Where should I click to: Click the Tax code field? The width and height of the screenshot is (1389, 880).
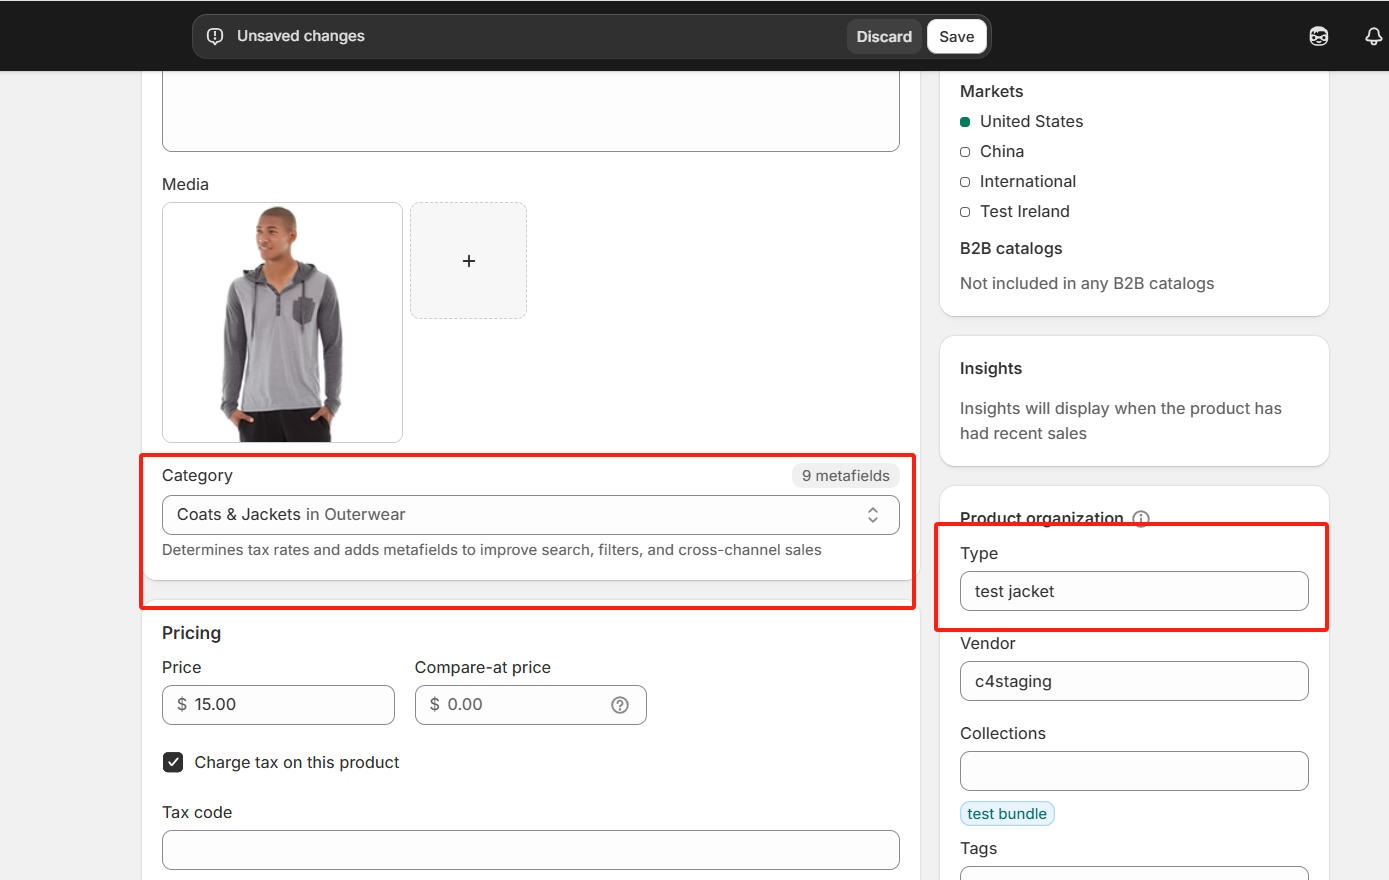[530, 850]
